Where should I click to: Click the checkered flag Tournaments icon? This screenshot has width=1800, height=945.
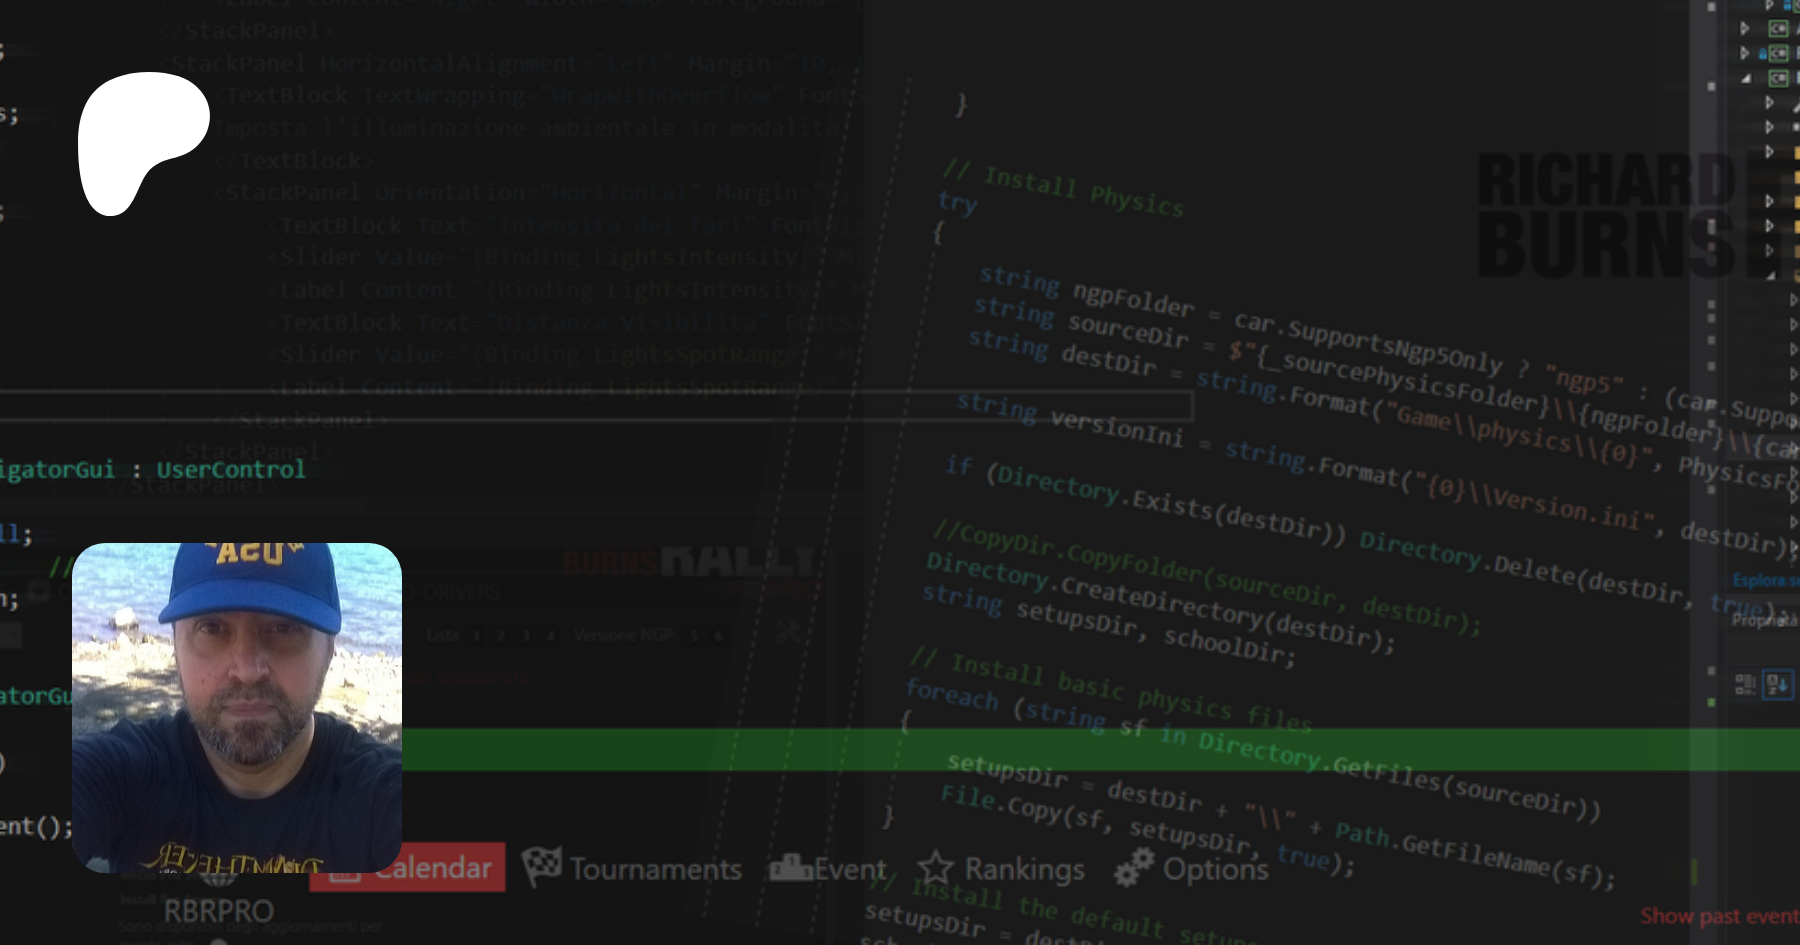coord(541,866)
